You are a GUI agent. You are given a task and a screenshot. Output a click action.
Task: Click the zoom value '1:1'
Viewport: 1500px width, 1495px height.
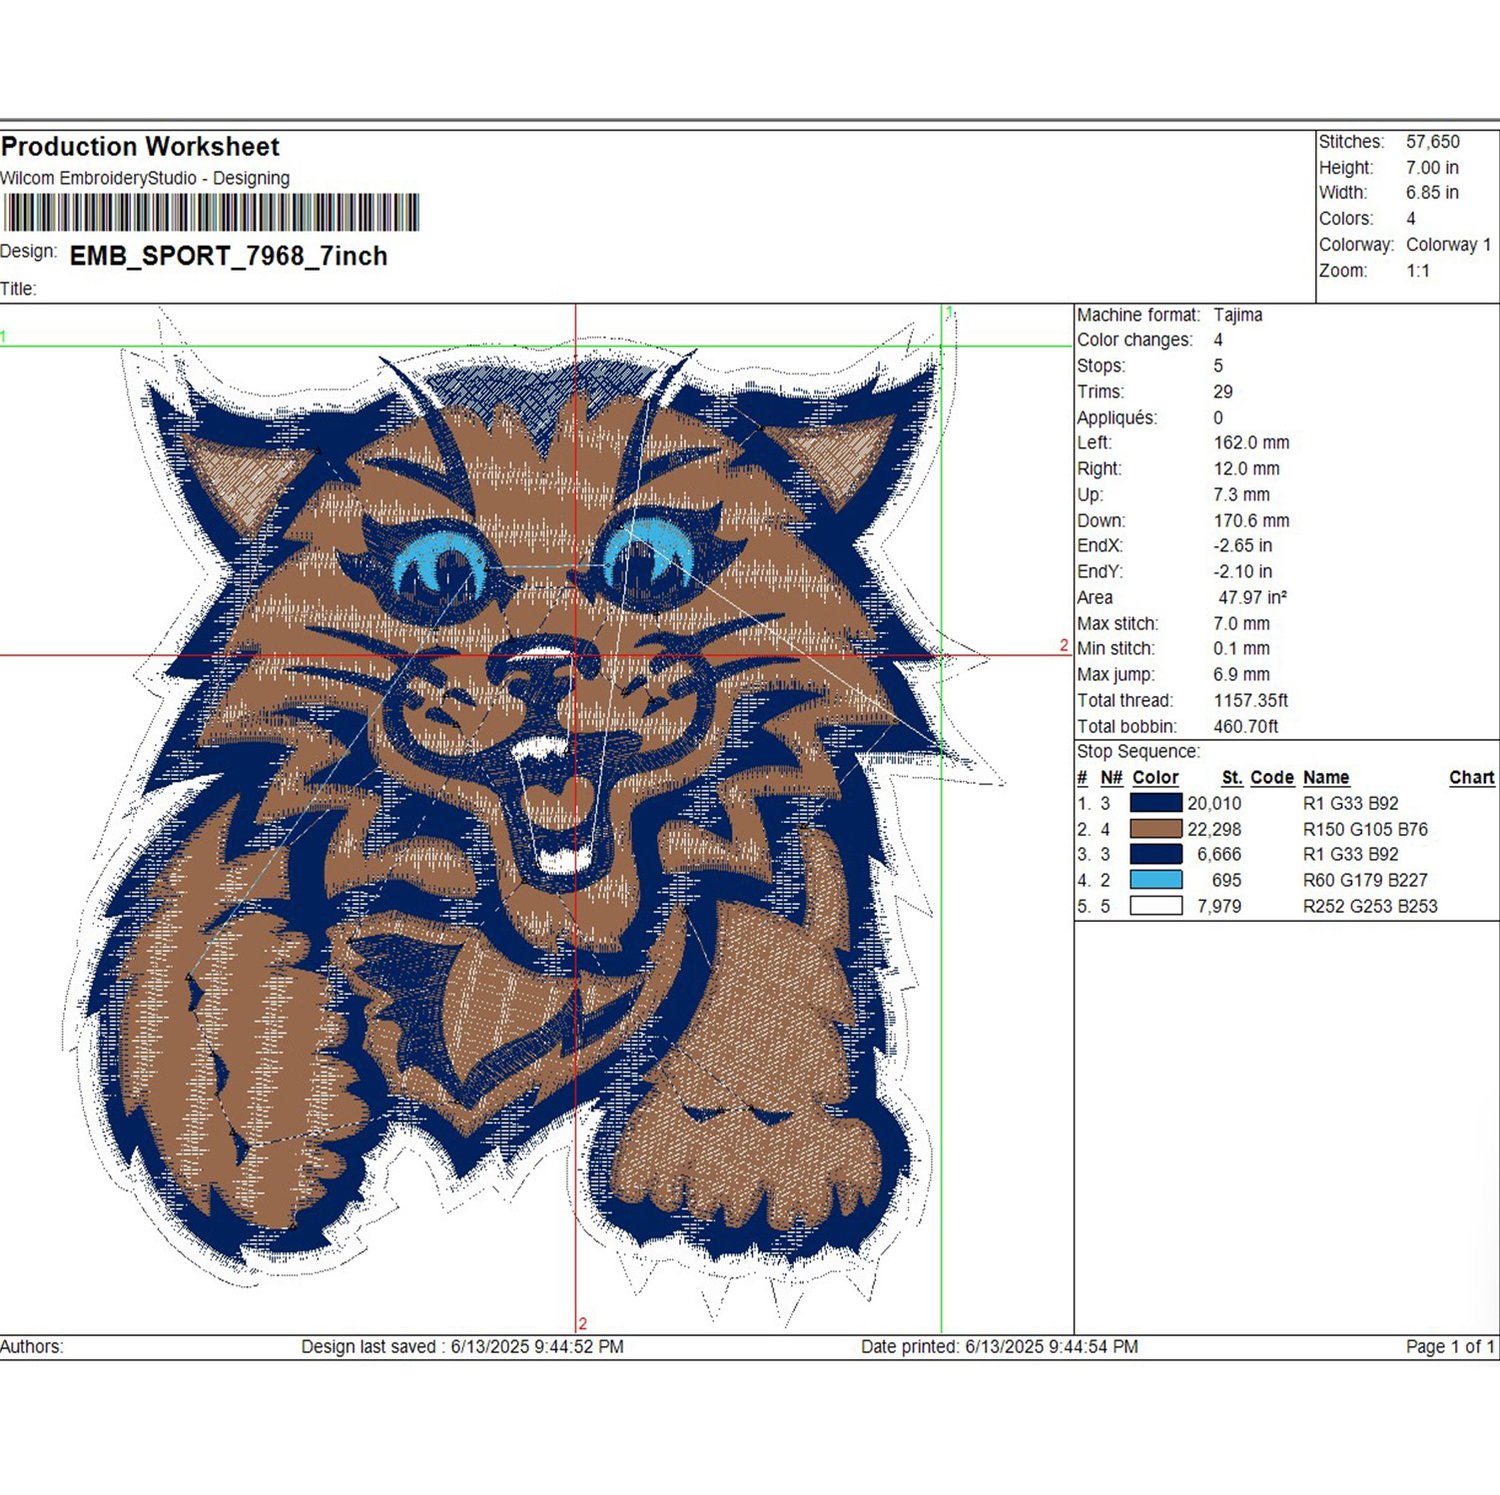tap(1418, 271)
